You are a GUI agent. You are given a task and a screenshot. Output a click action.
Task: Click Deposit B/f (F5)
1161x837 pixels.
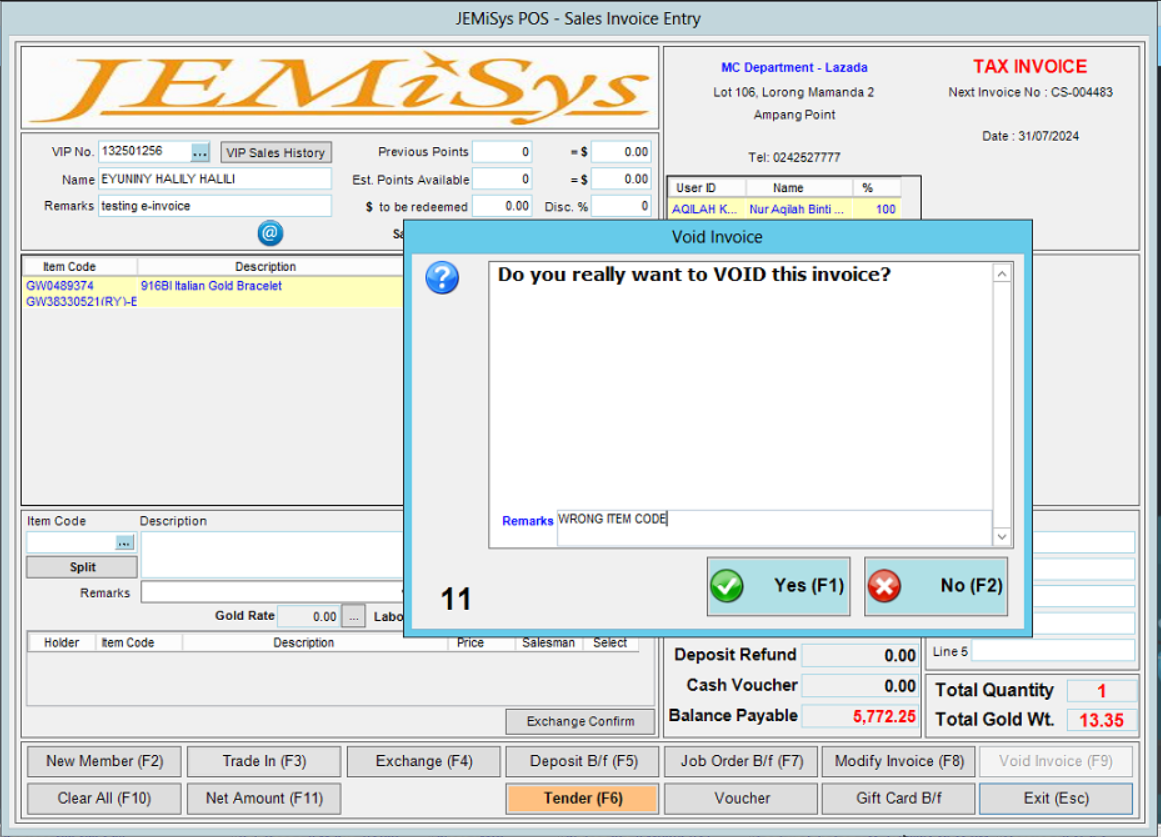point(581,761)
